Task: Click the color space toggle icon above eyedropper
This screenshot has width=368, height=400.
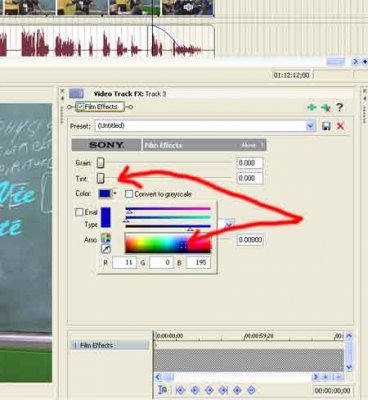Action: tap(106, 238)
